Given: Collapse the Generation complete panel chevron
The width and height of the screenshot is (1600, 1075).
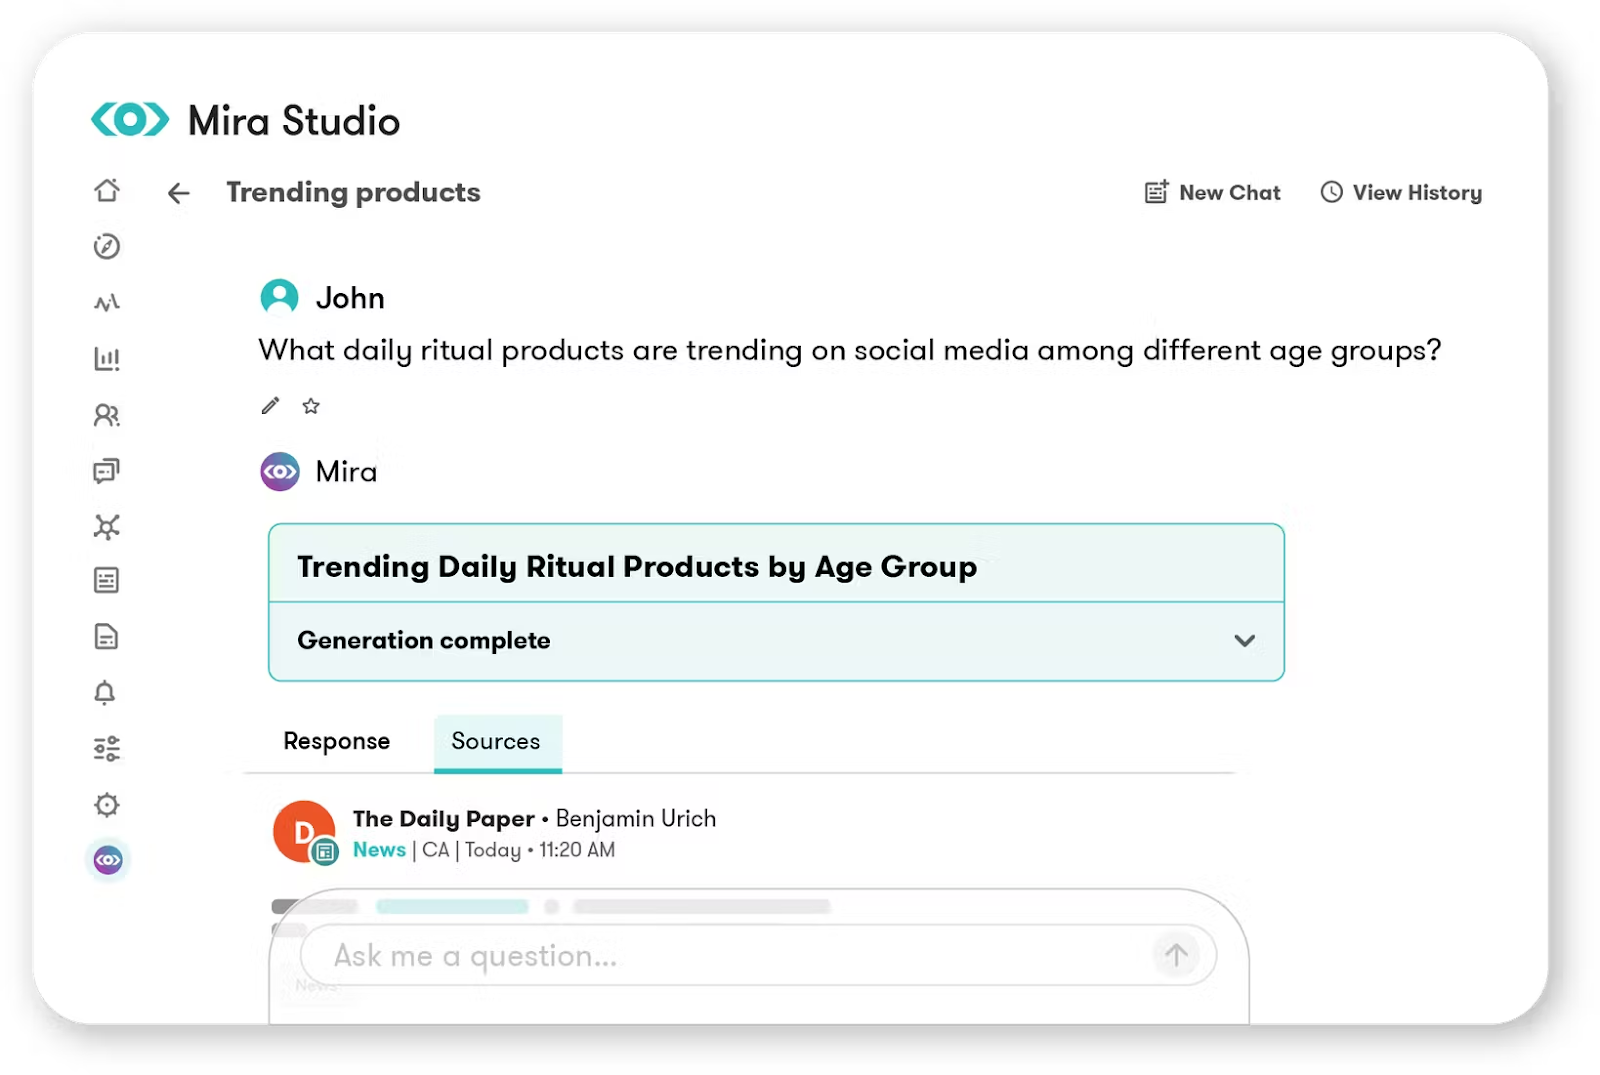Looking at the screenshot, I should 1244,640.
